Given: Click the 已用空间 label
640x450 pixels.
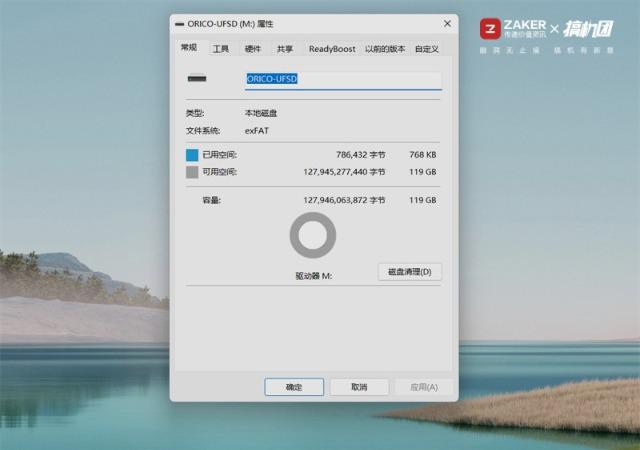Looking at the screenshot, I should tap(220, 155).
